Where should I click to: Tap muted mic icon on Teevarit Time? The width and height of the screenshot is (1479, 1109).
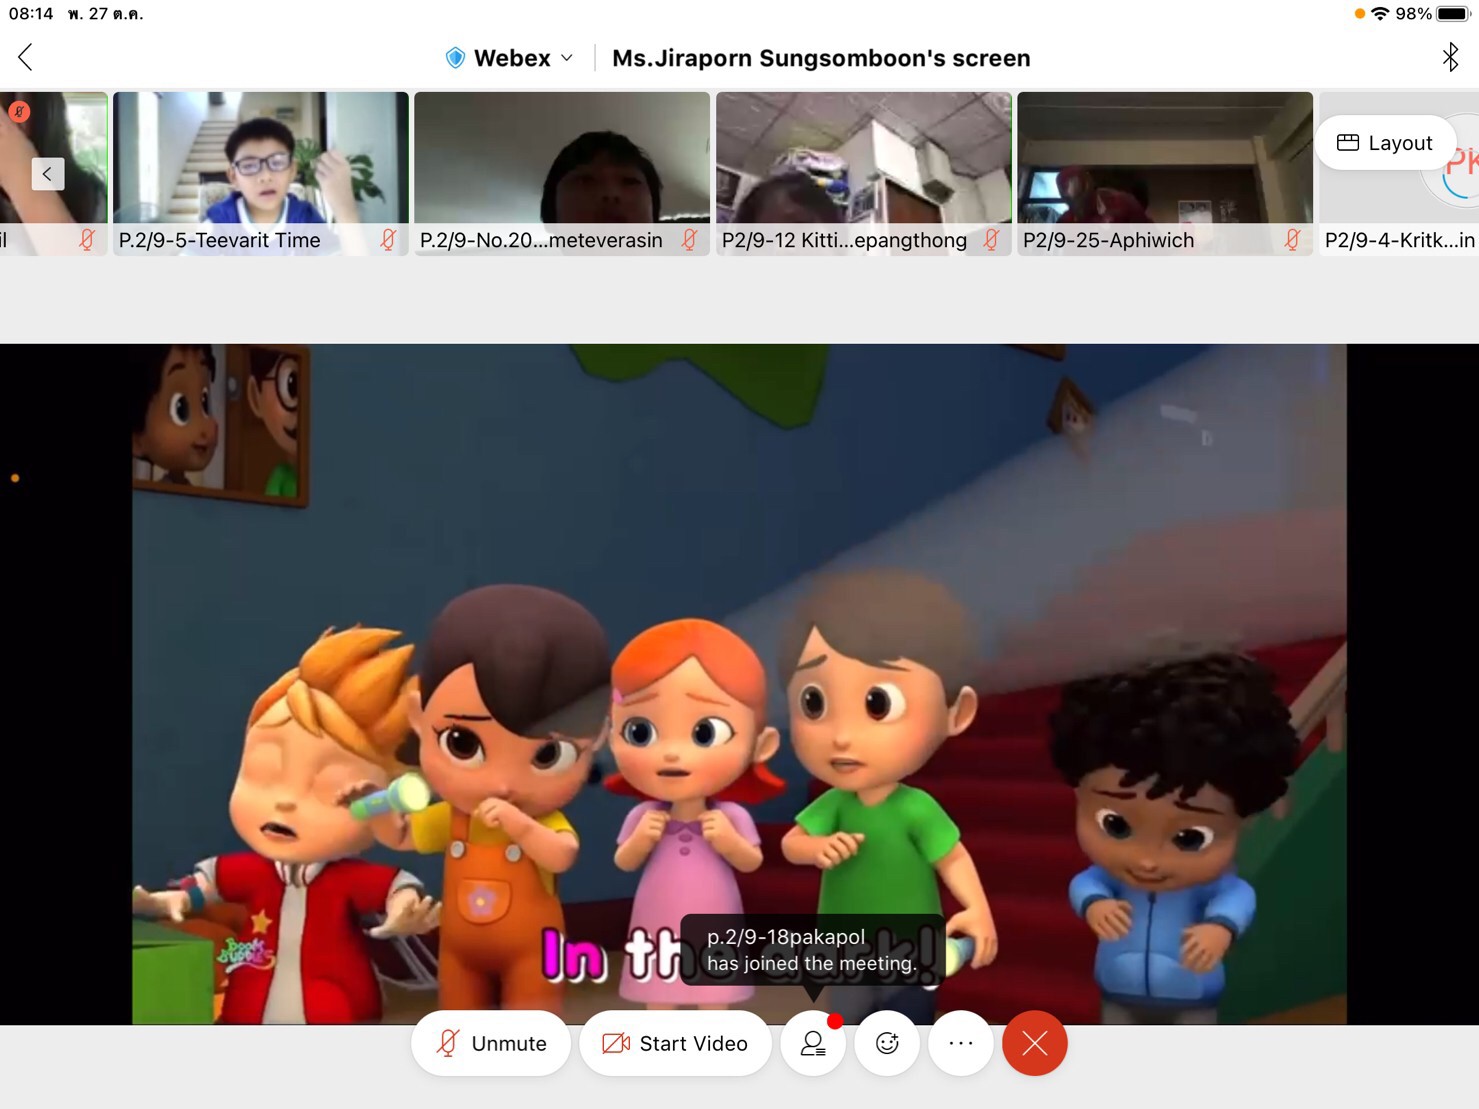pos(388,240)
